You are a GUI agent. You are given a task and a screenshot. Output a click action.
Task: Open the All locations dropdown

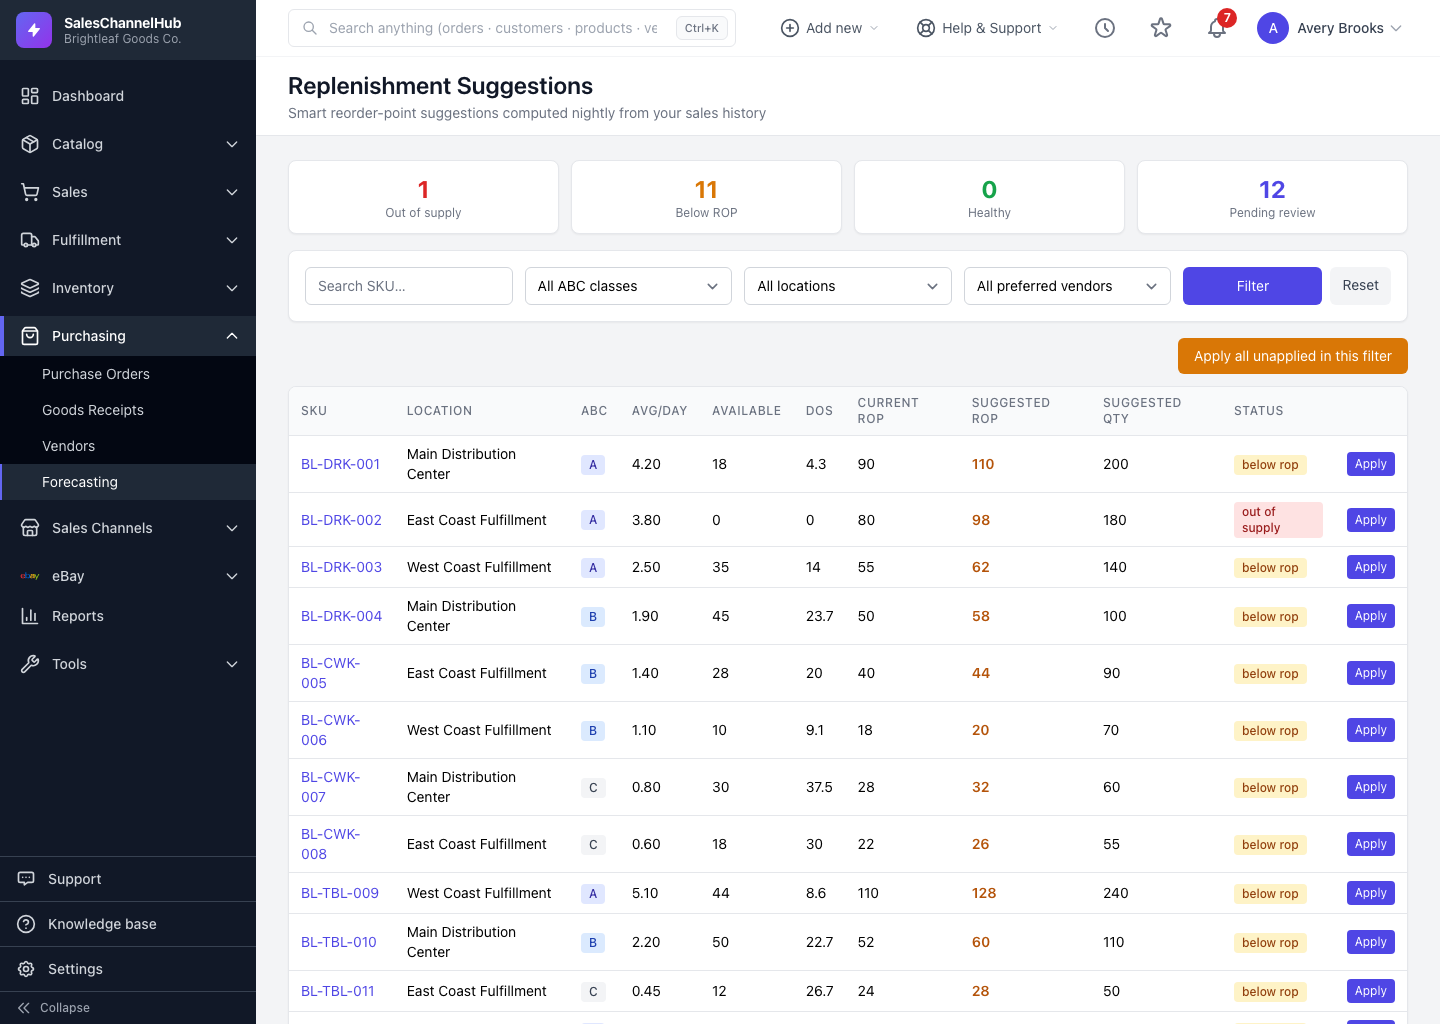pyautogui.click(x=848, y=286)
